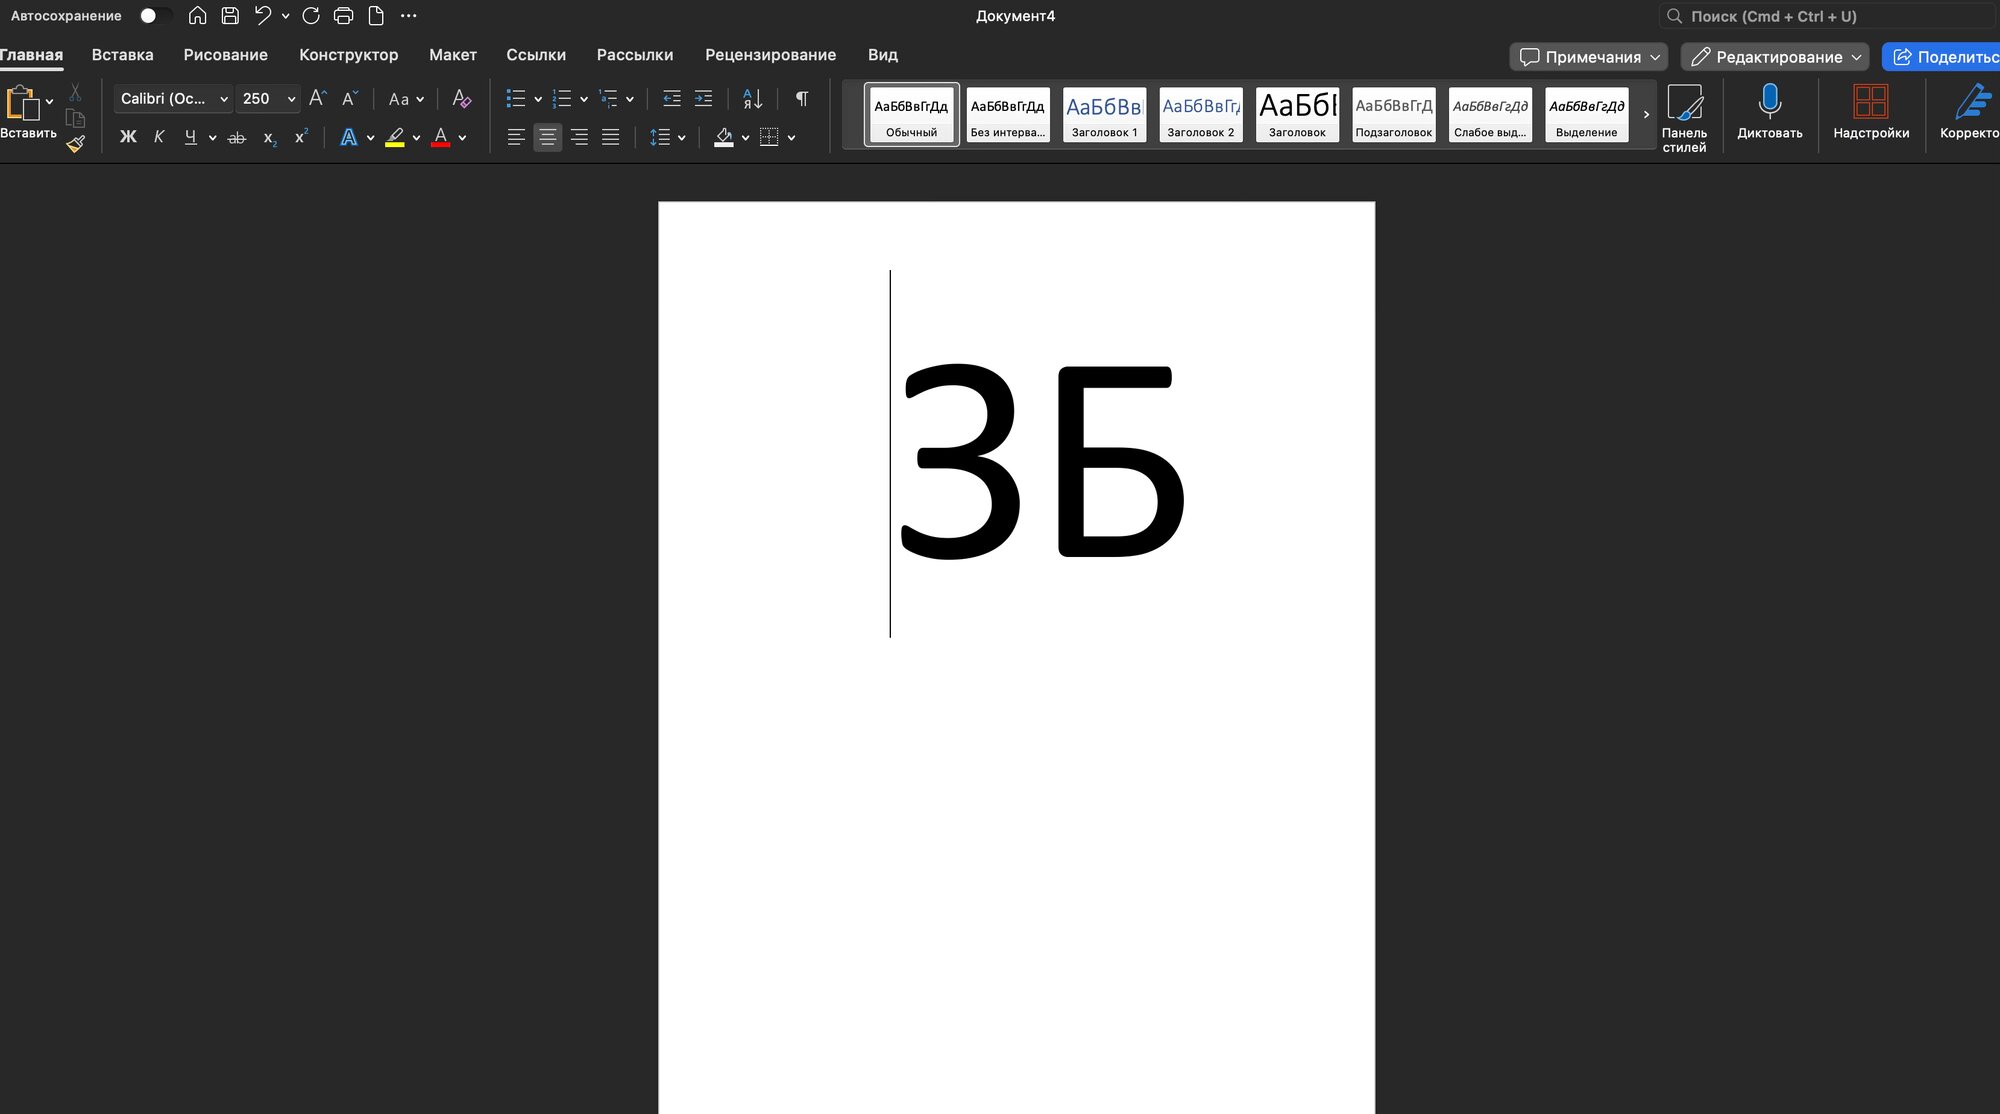2000x1114 pixels.
Task: Create a new document from the page icon
Action: (376, 16)
